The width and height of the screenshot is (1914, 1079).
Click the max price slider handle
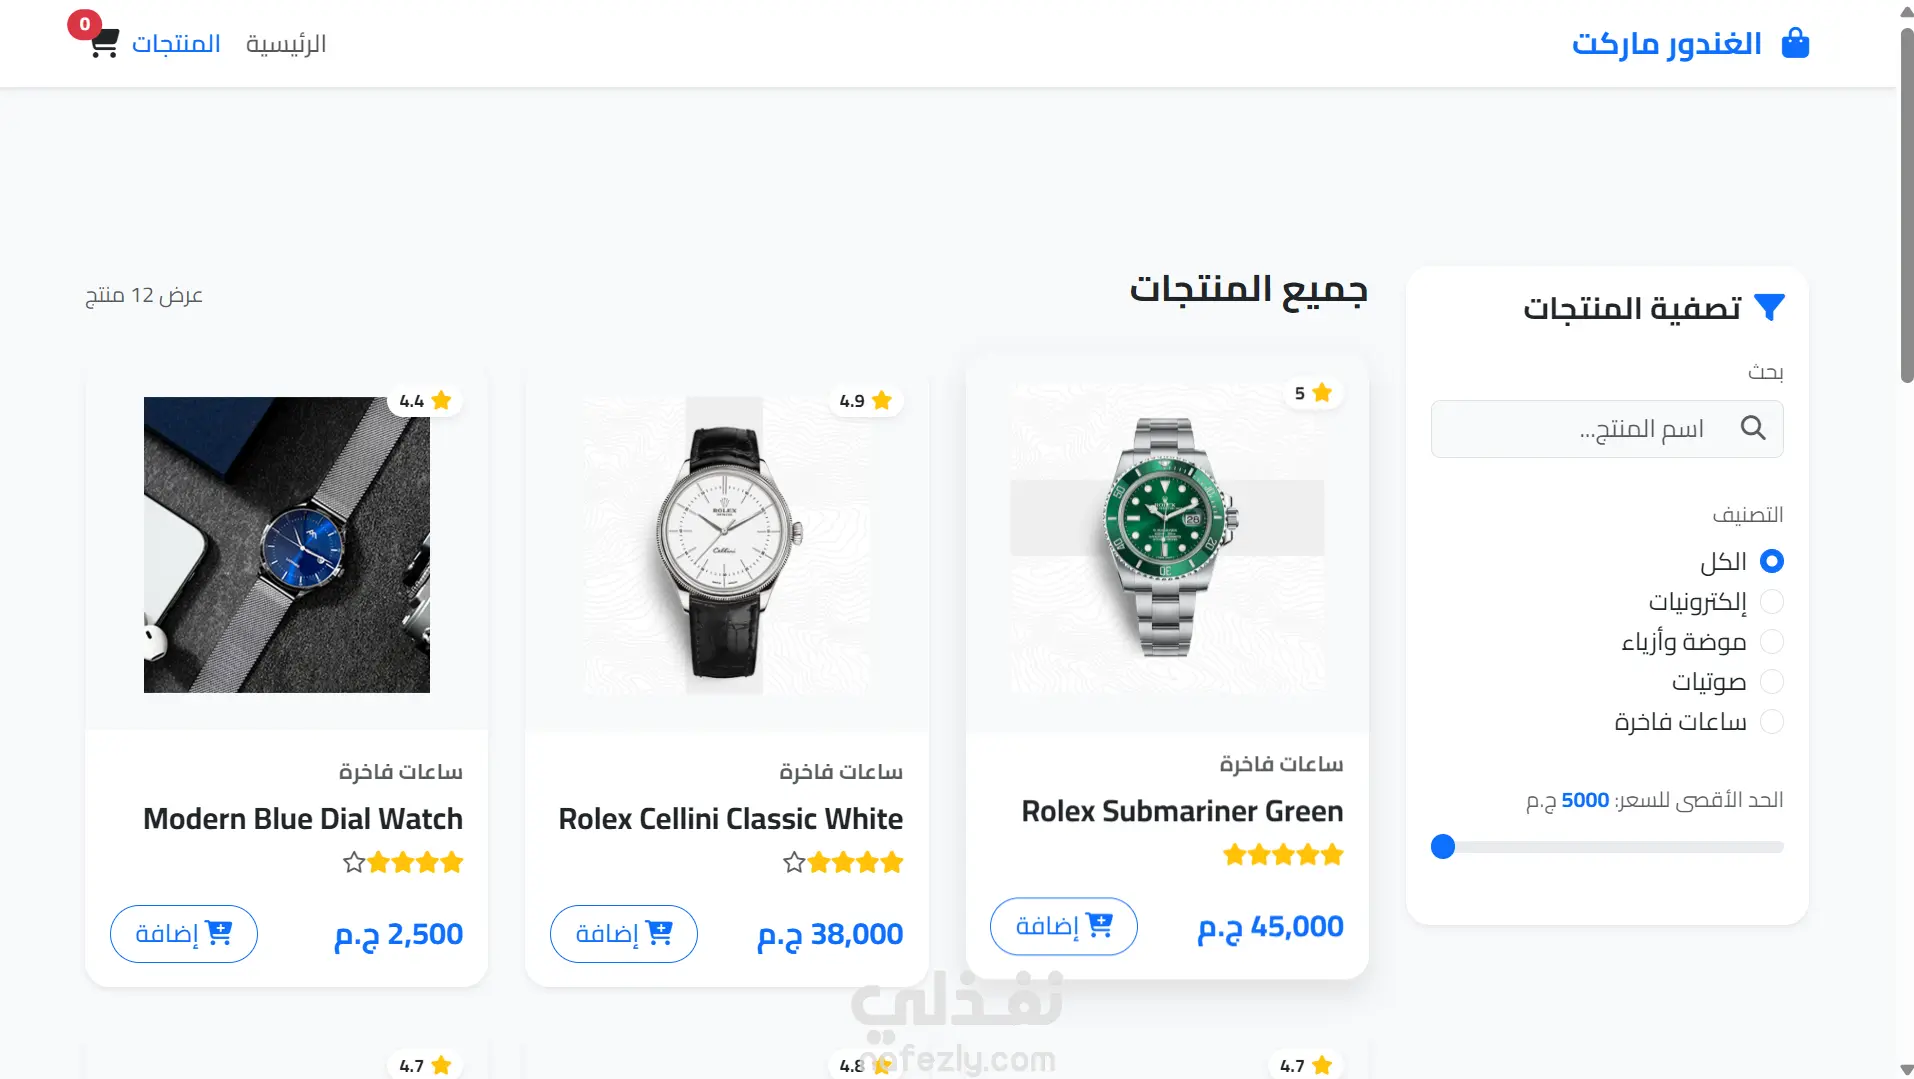[x=1443, y=847]
